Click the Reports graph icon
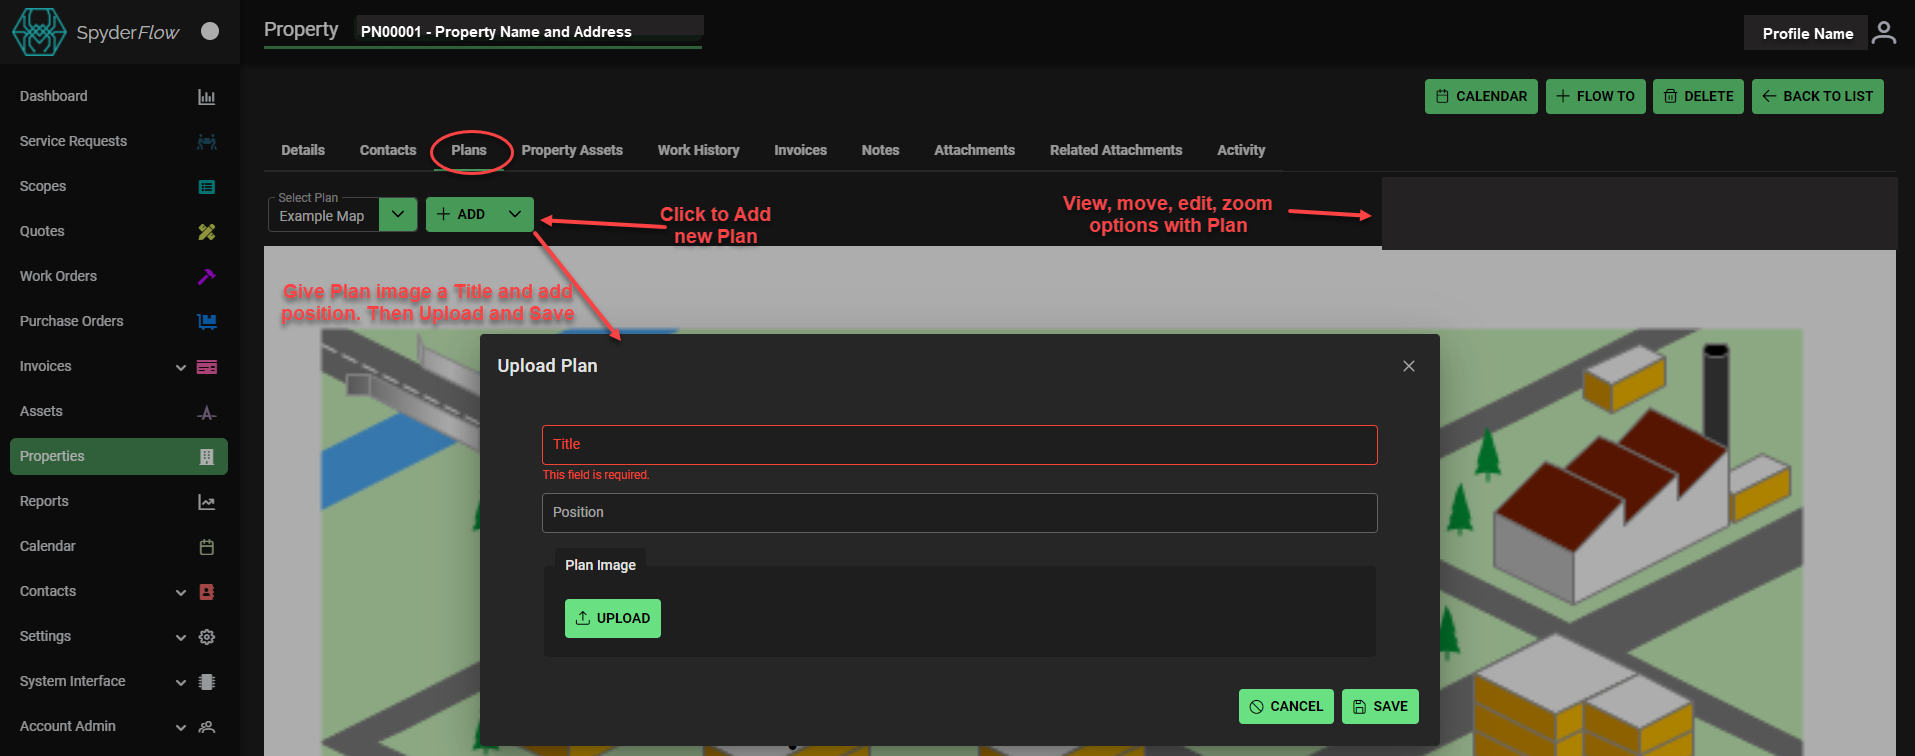This screenshot has width=1915, height=756. coord(206,502)
